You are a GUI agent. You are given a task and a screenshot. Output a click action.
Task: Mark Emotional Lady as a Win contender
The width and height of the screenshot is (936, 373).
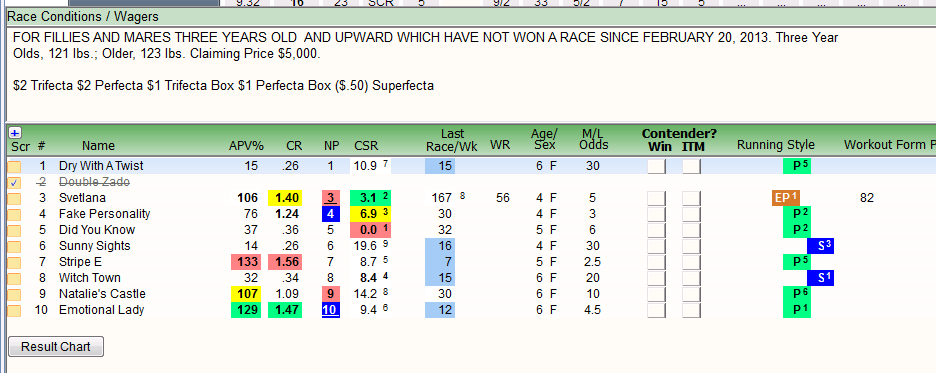(x=657, y=310)
